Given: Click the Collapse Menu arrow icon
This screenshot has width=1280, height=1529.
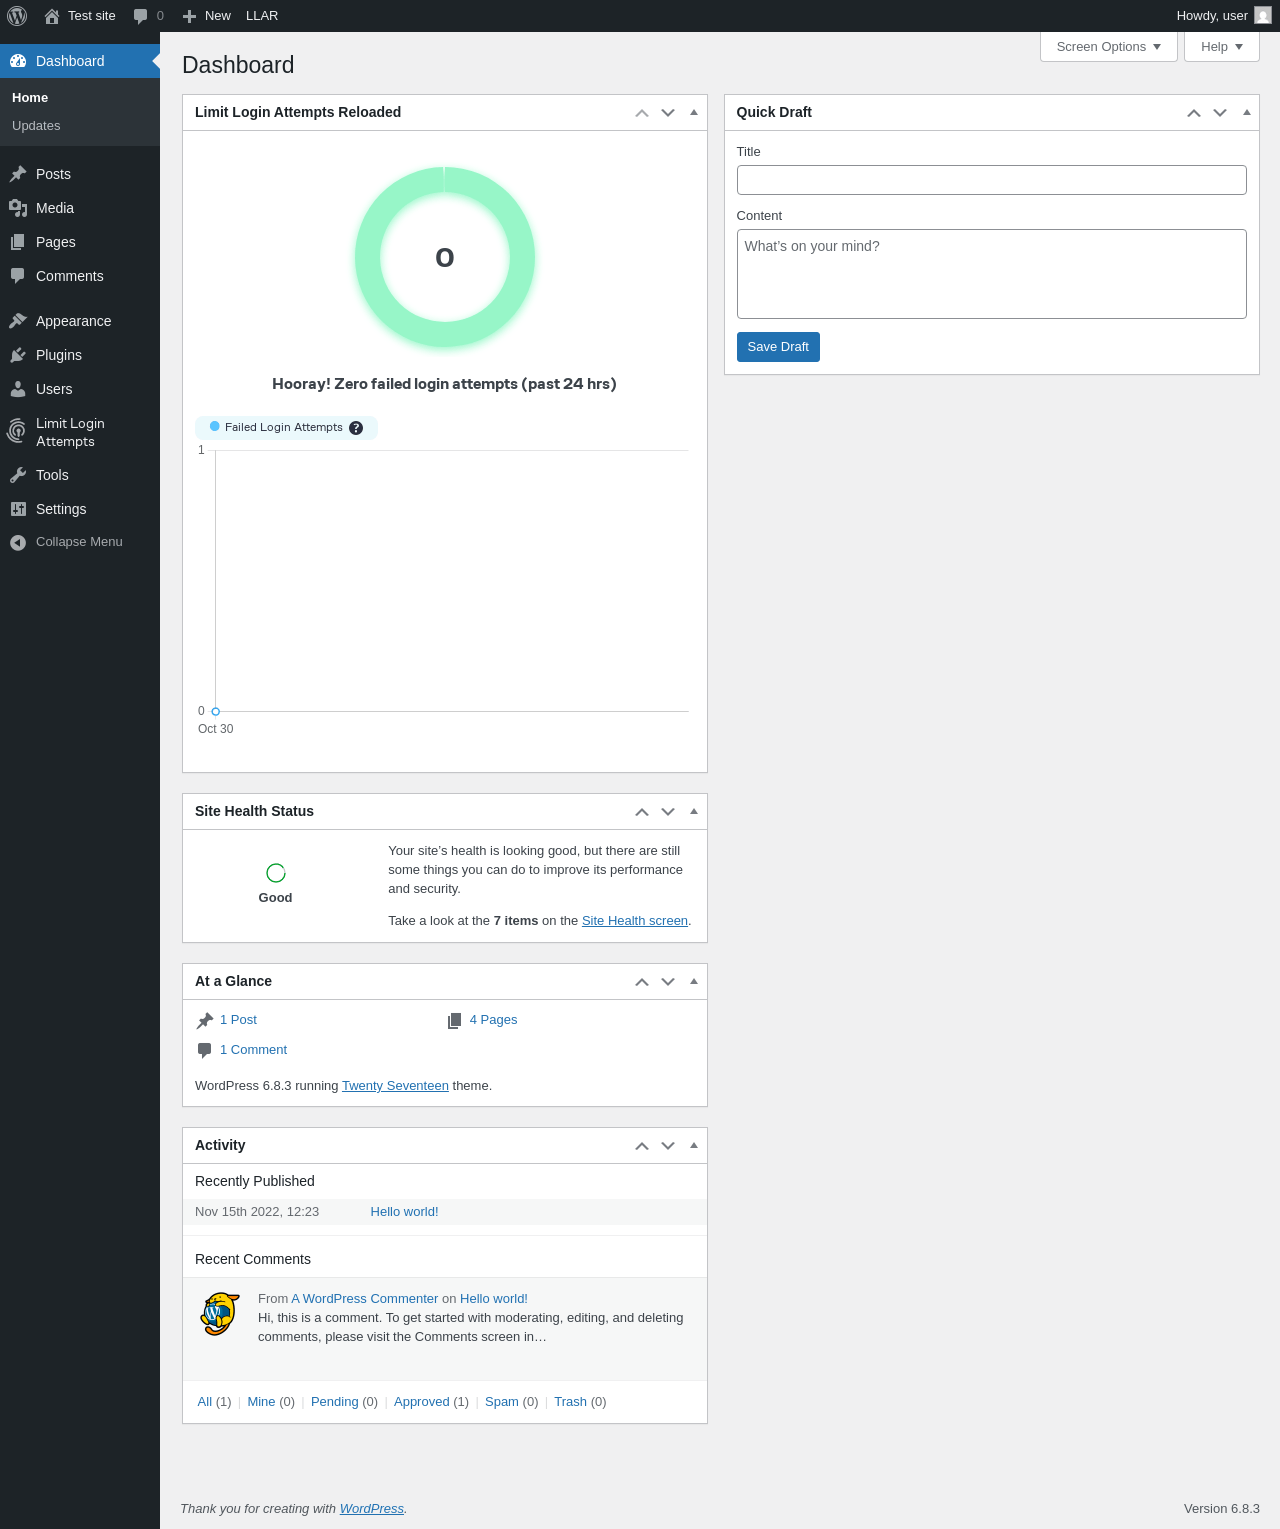Looking at the screenshot, I should pyautogui.click(x=18, y=542).
